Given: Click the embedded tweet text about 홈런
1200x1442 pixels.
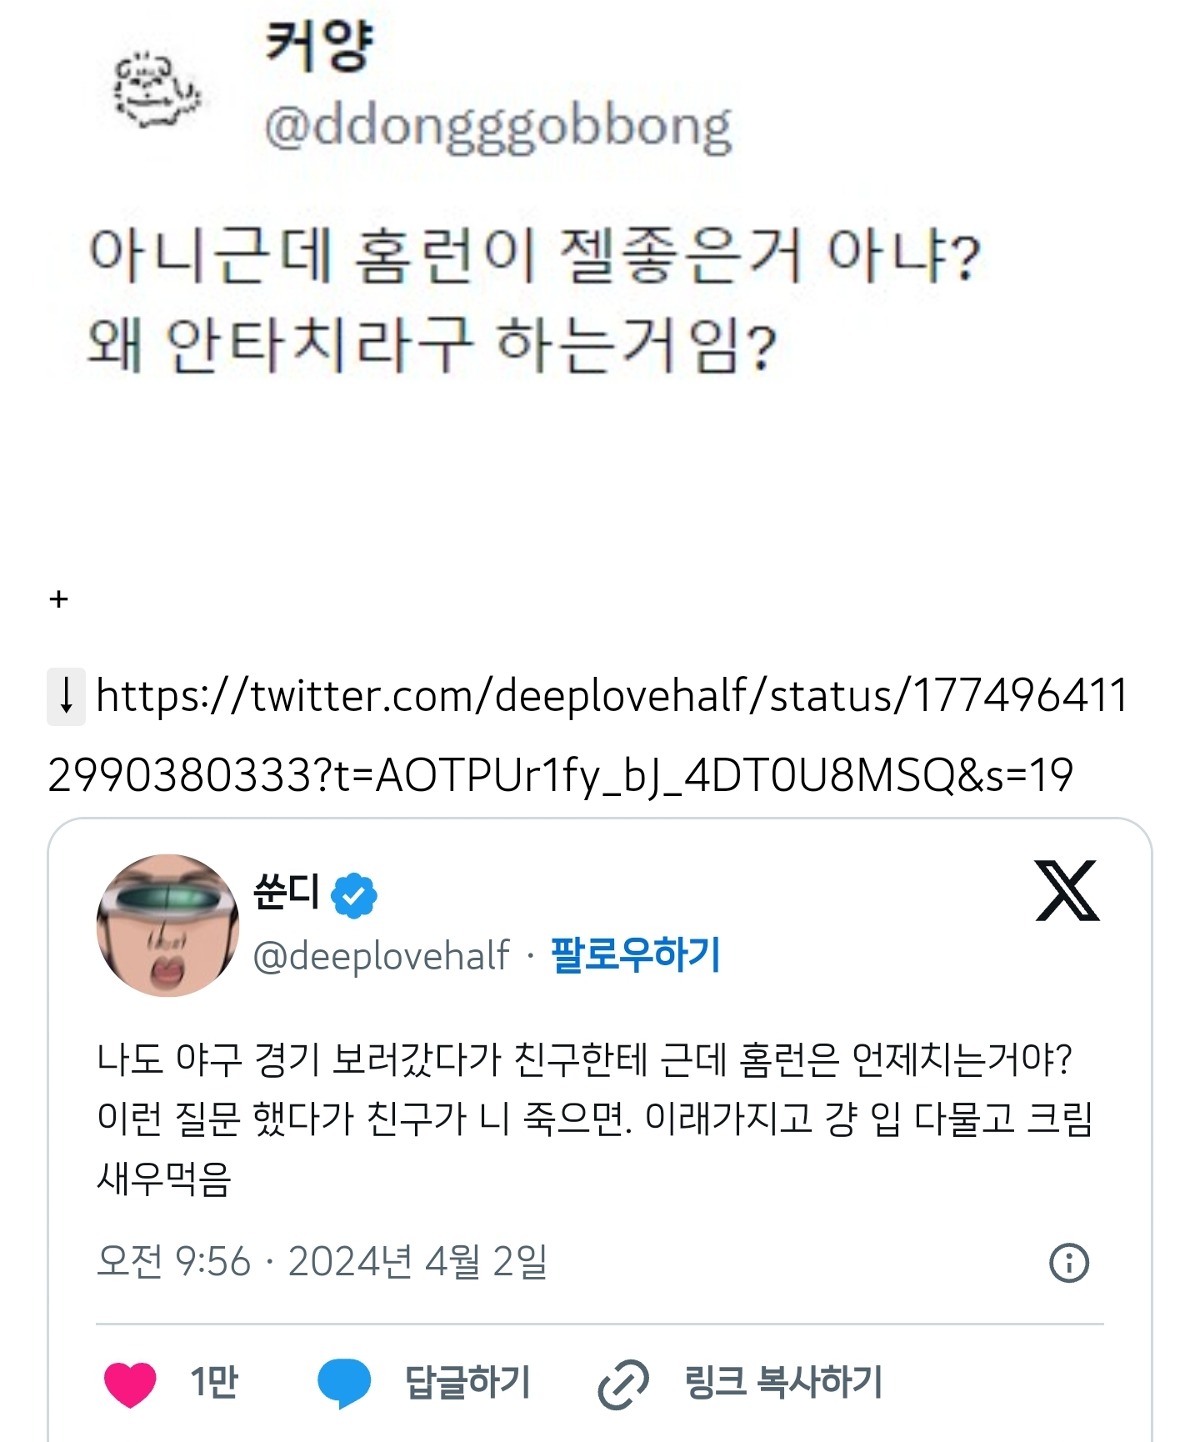Looking at the screenshot, I should pos(595,1118).
